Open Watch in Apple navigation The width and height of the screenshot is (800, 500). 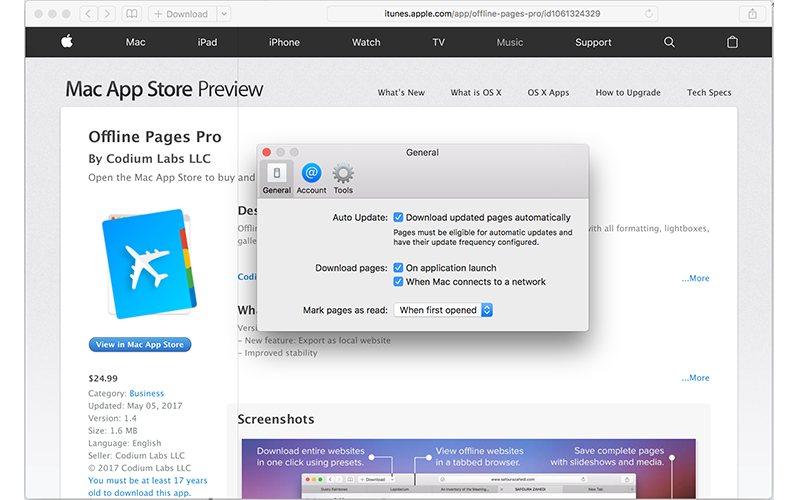(366, 42)
